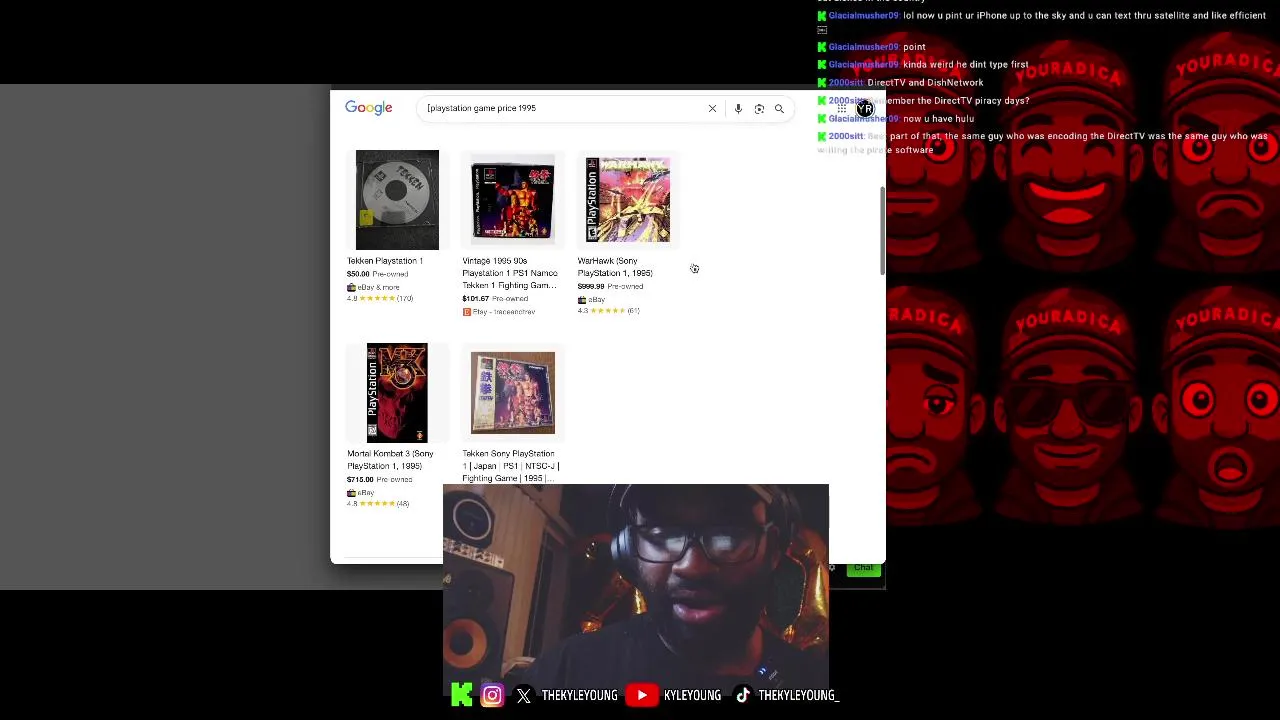Click the $101.67 Pre-owned price

tap(495, 299)
